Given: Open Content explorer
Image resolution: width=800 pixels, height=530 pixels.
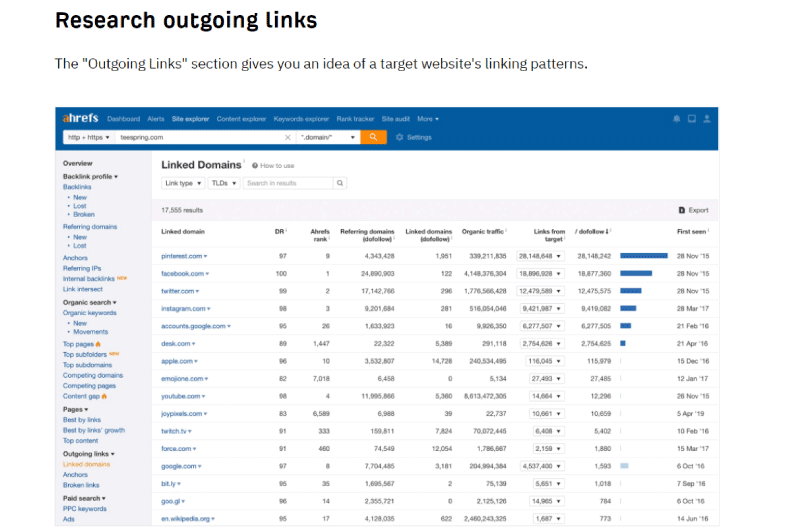Looking at the screenshot, I should (241, 119).
